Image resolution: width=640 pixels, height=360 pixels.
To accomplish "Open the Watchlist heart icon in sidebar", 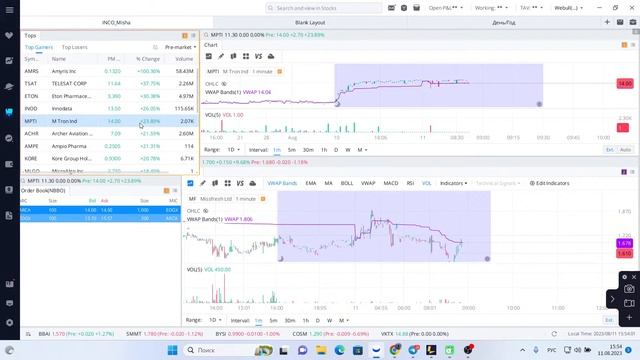I will tap(9, 36).
